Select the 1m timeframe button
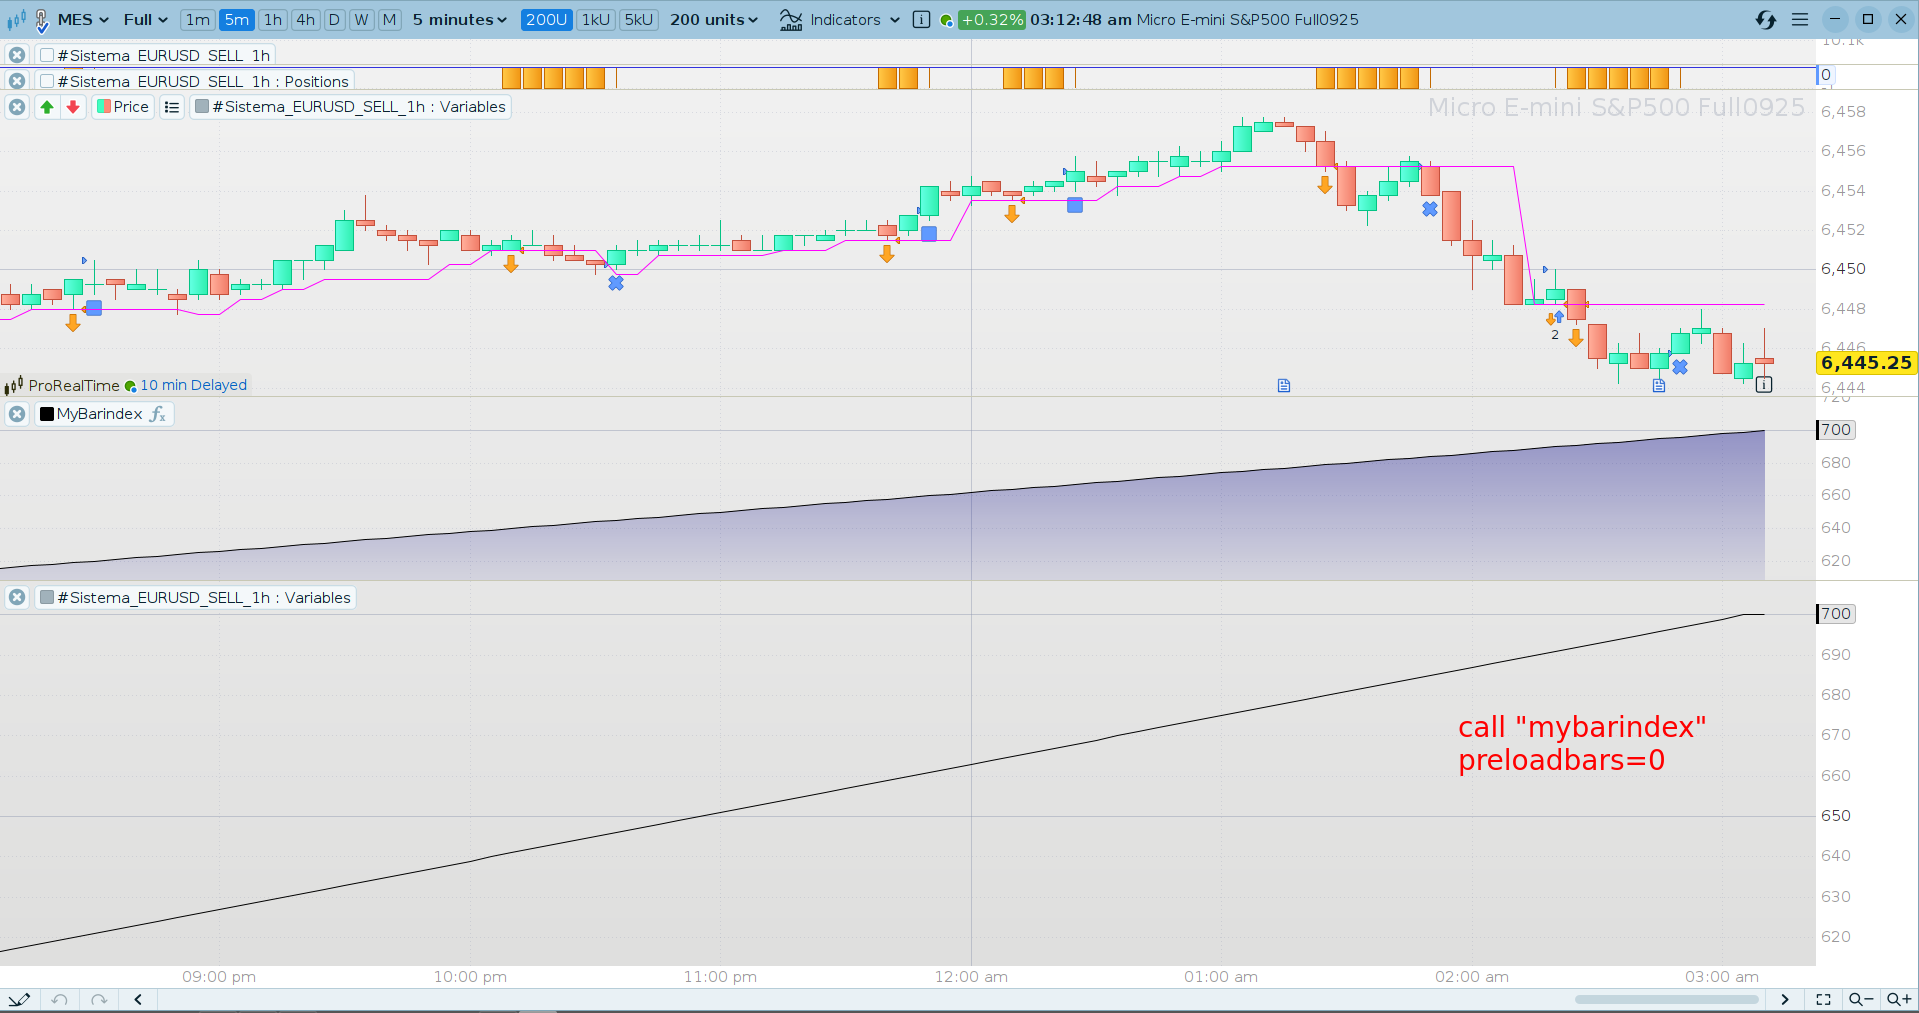The image size is (1919, 1013). [x=198, y=20]
